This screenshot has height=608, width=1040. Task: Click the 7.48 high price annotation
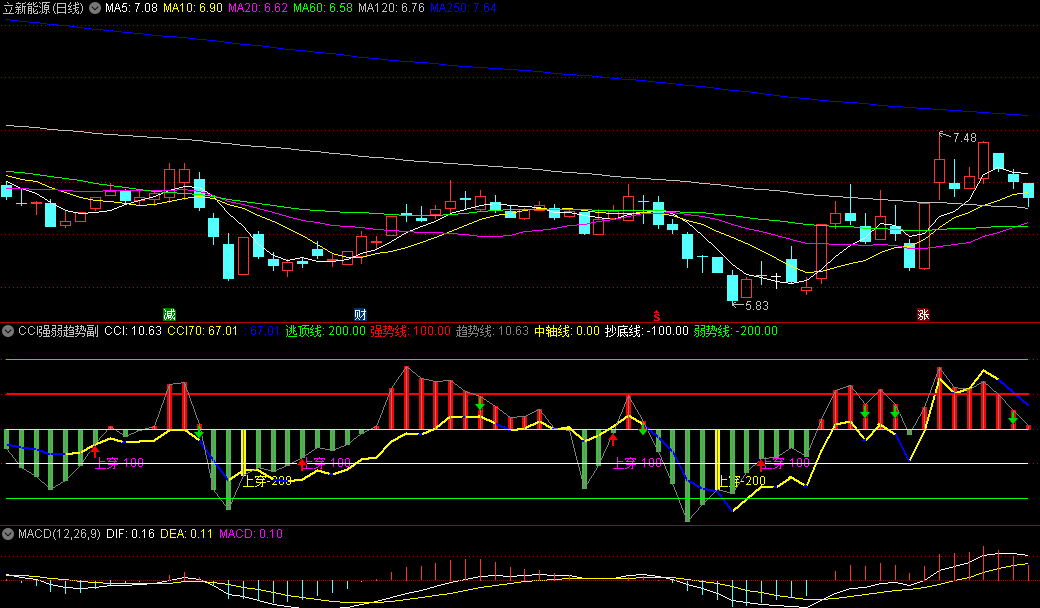tap(964, 138)
